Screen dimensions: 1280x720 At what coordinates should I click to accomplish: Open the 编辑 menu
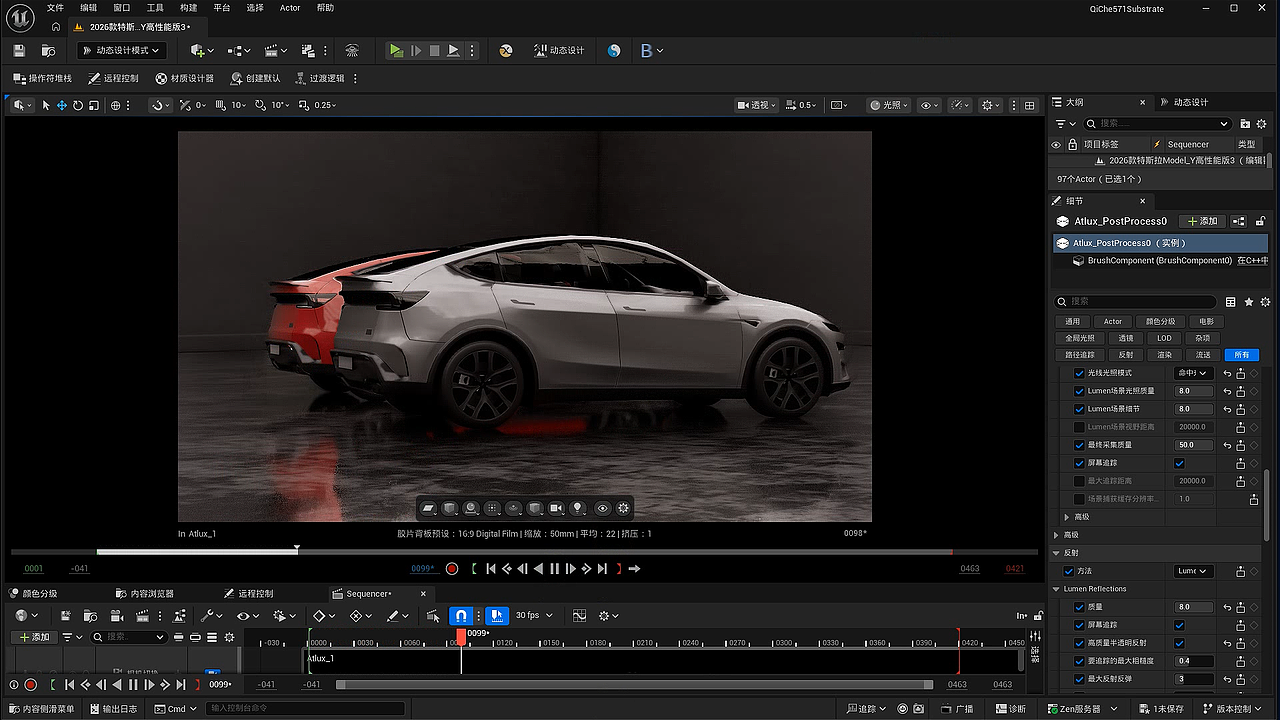coord(89,7)
